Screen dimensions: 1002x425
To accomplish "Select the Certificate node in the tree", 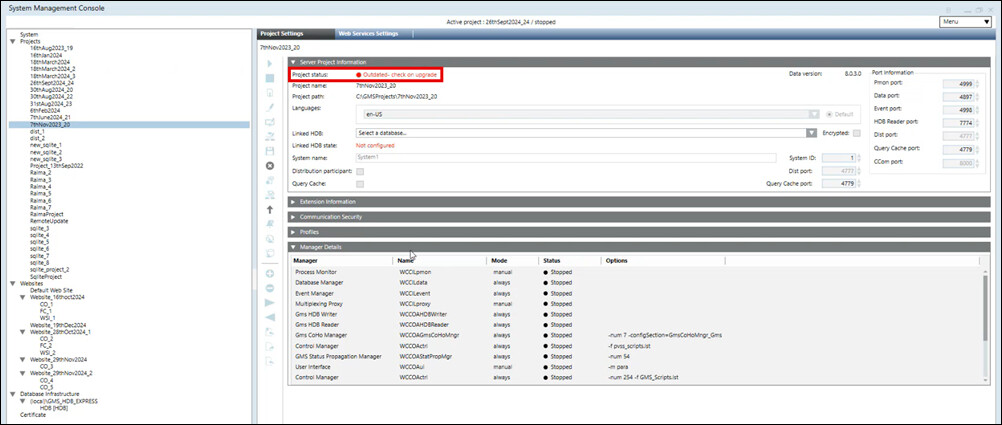I will [x=33, y=413].
